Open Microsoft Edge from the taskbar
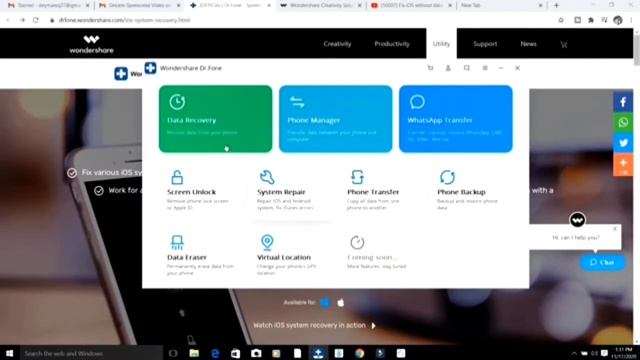 pyautogui.click(x=215, y=353)
